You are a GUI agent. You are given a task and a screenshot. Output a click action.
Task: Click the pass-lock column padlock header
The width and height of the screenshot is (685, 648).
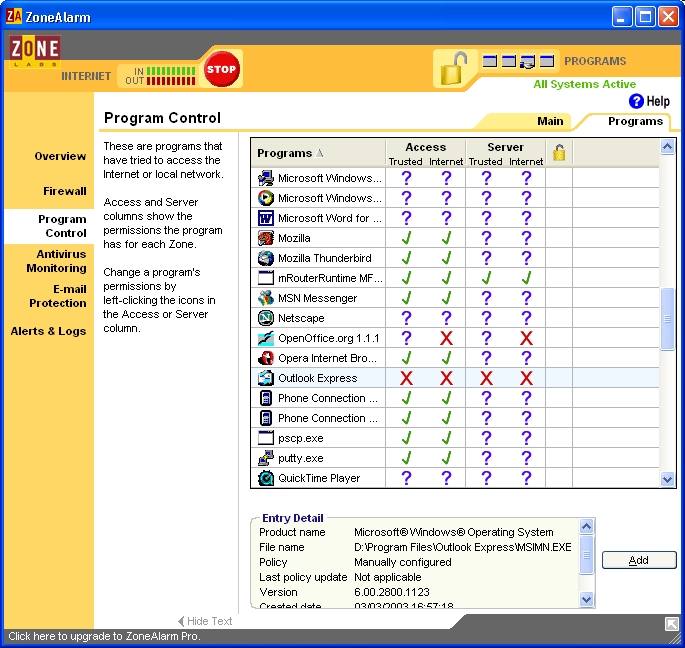pyautogui.click(x=559, y=152)
